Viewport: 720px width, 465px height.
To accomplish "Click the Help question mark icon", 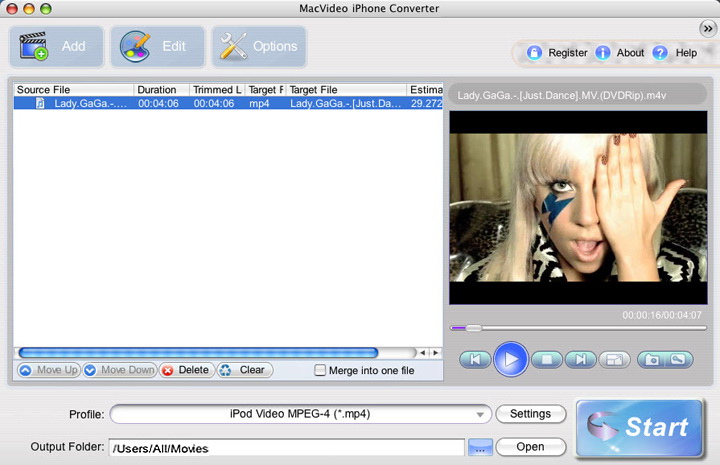I will coord(660,53).
